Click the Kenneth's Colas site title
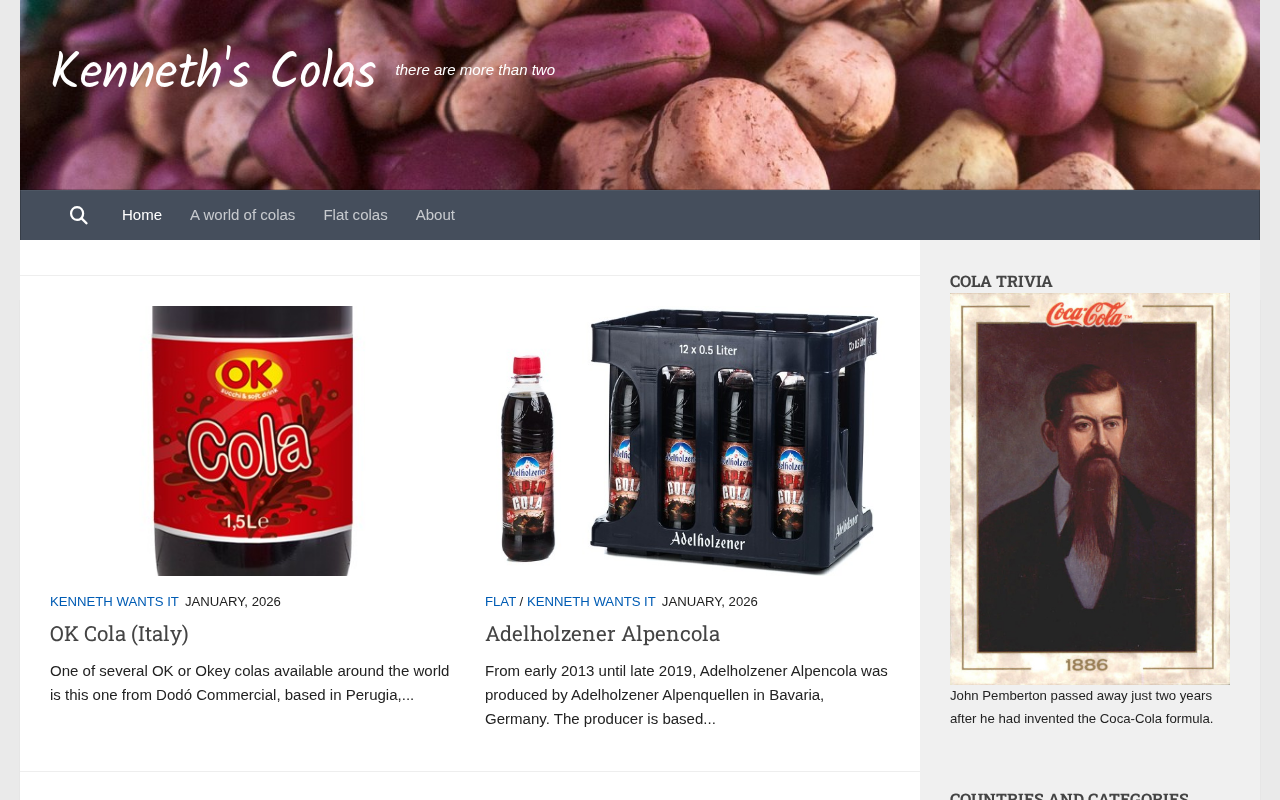The height and width of the screenshot is (800, 1280). pyautogui.click(x=213, y=71)
